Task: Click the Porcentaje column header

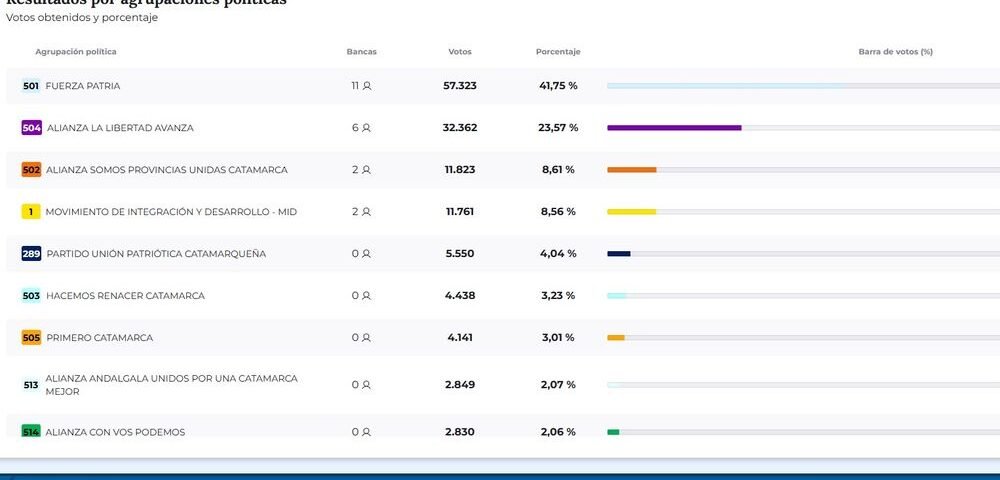Action: 558,52
